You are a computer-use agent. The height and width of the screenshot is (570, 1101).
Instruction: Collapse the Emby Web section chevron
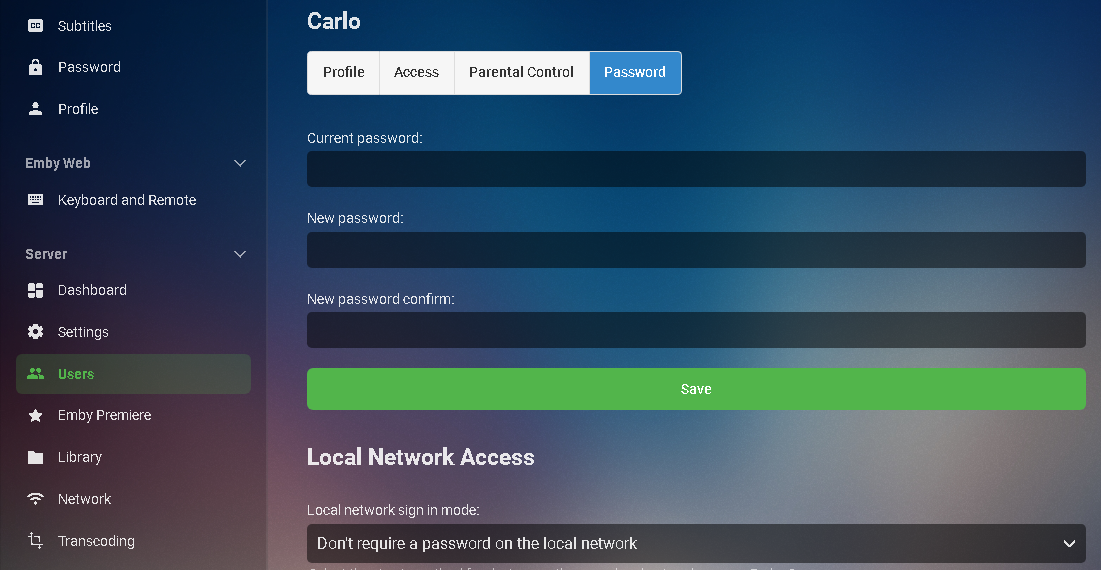click(240, 163)
